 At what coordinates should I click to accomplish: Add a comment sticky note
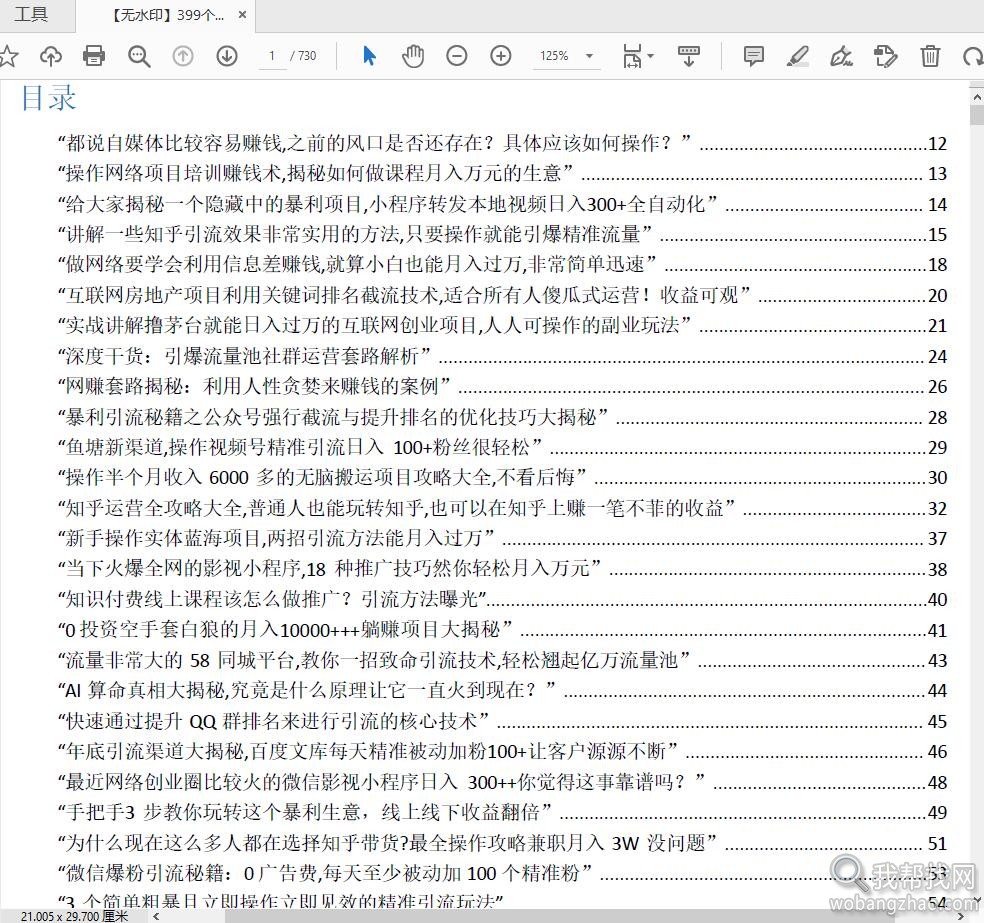click(x=754, y=56)
